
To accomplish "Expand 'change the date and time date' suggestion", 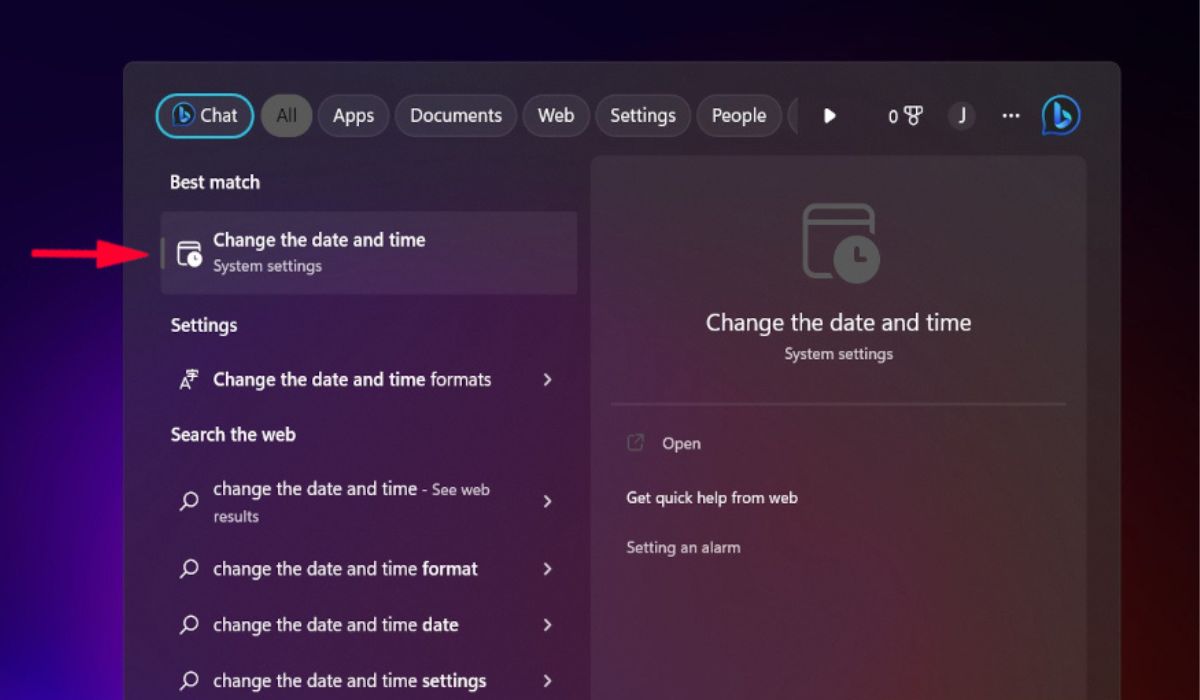I will (x=549, y=625).
